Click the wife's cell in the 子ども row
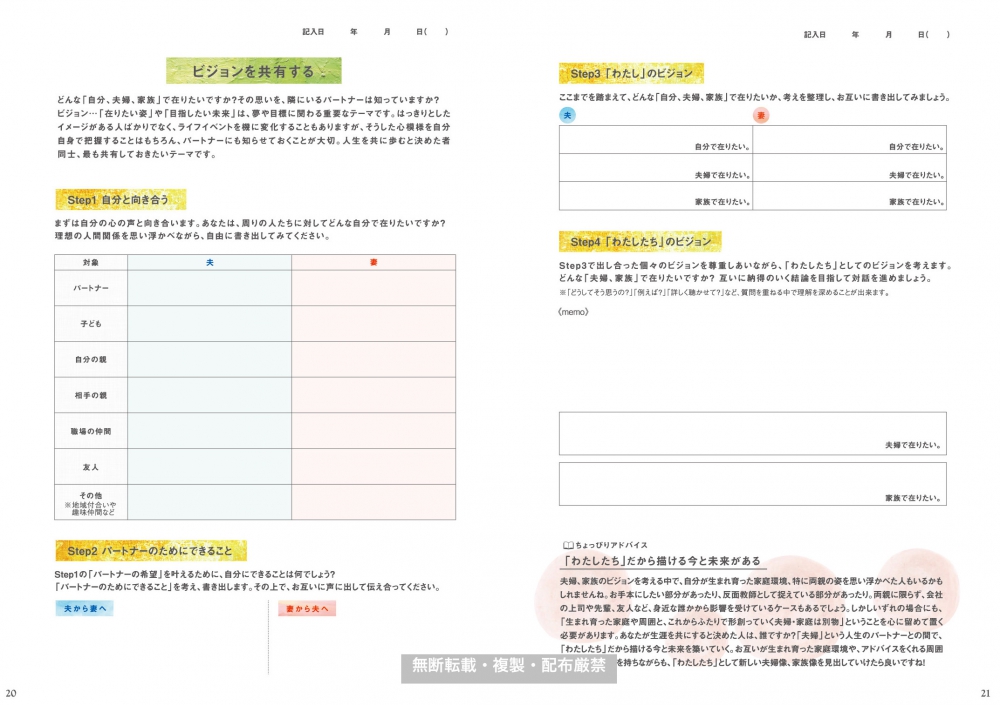Image resolution: width=1000 pixels, height=705 pixels. click(x=374, y=323)
